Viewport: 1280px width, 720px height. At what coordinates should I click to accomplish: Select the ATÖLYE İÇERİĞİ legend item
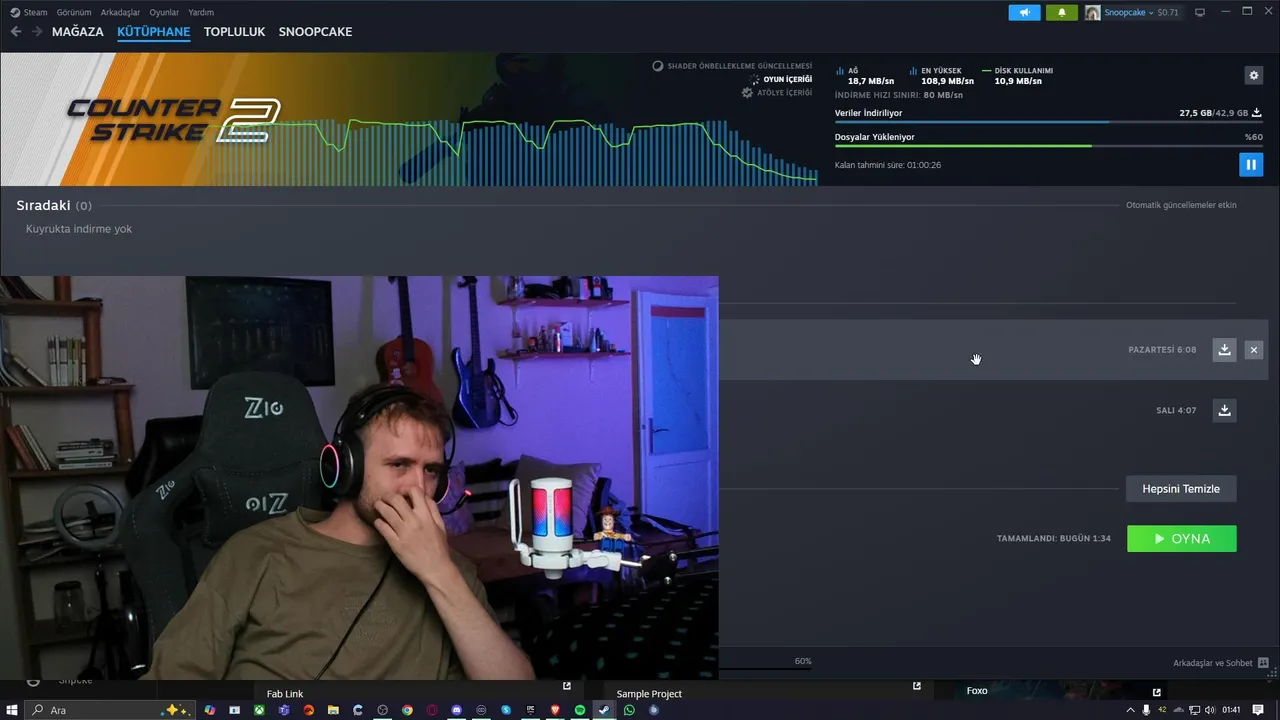[x=776, y=92]
